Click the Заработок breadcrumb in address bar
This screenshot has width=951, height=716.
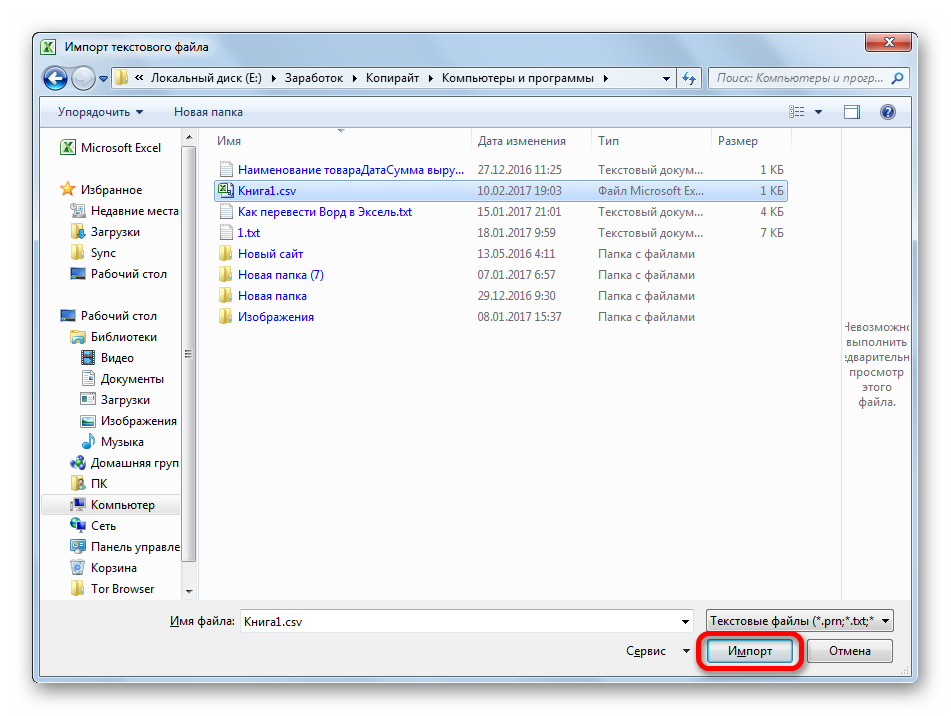[314, 78]
